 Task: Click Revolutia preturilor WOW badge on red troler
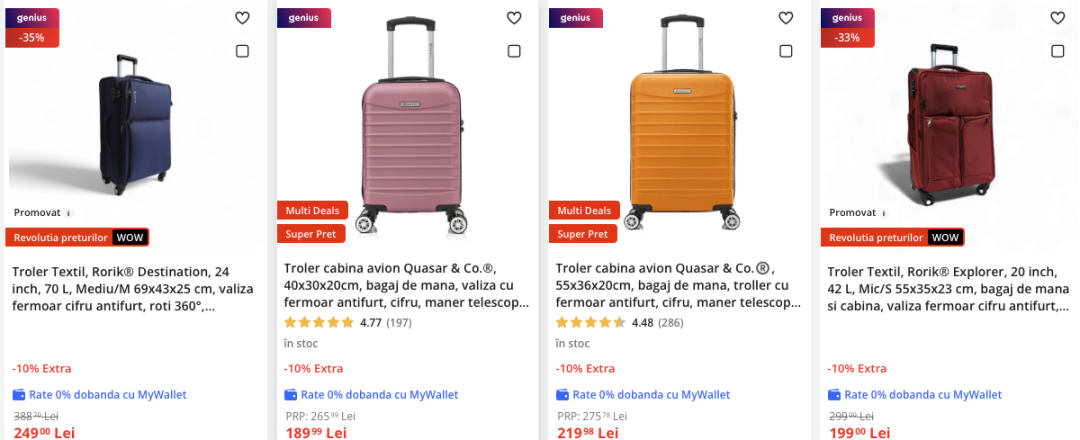pyautogui.click(x=891, y=237)
